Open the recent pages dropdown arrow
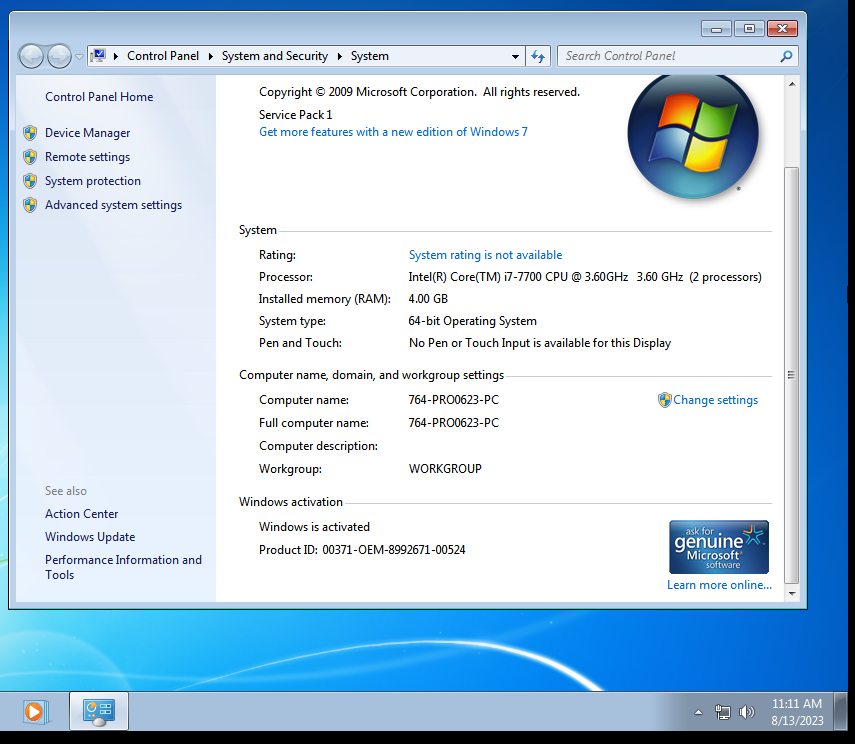Screen dimensions: 855x744 coord(79,57)
